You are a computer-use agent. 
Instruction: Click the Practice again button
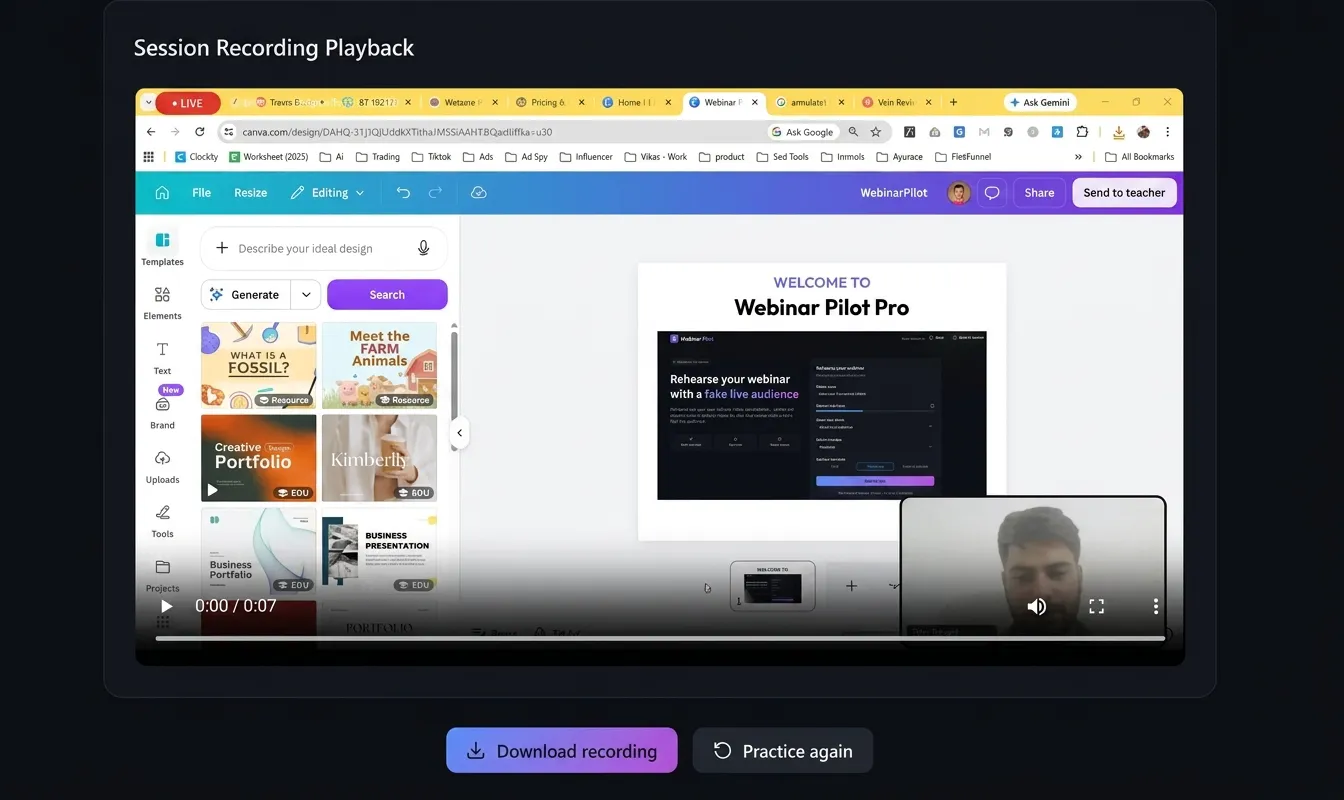pos(783,750)
